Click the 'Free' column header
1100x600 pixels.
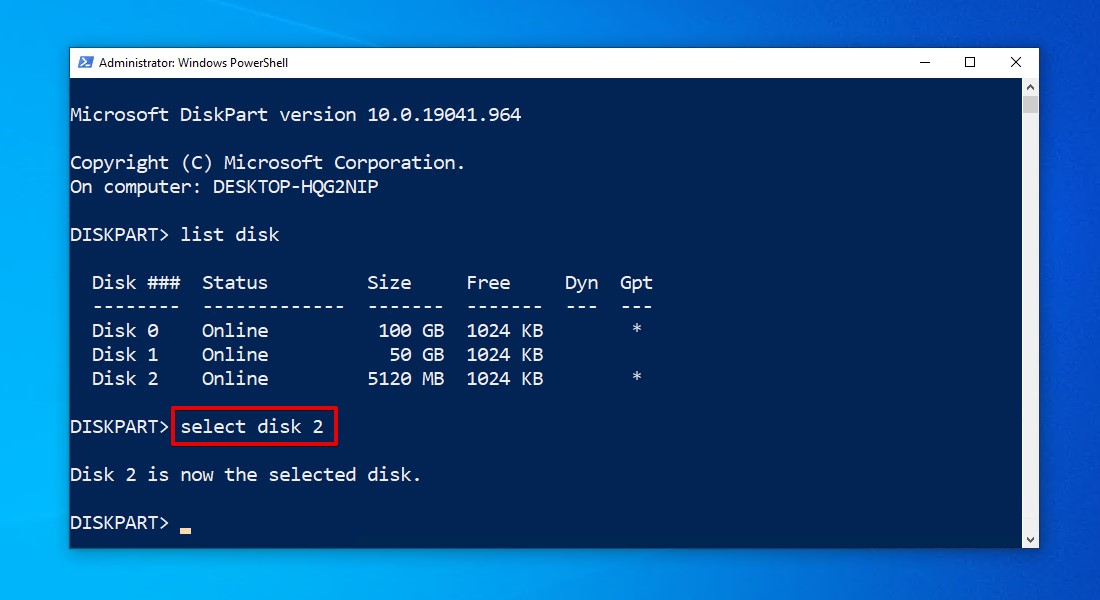pos(488,283)
